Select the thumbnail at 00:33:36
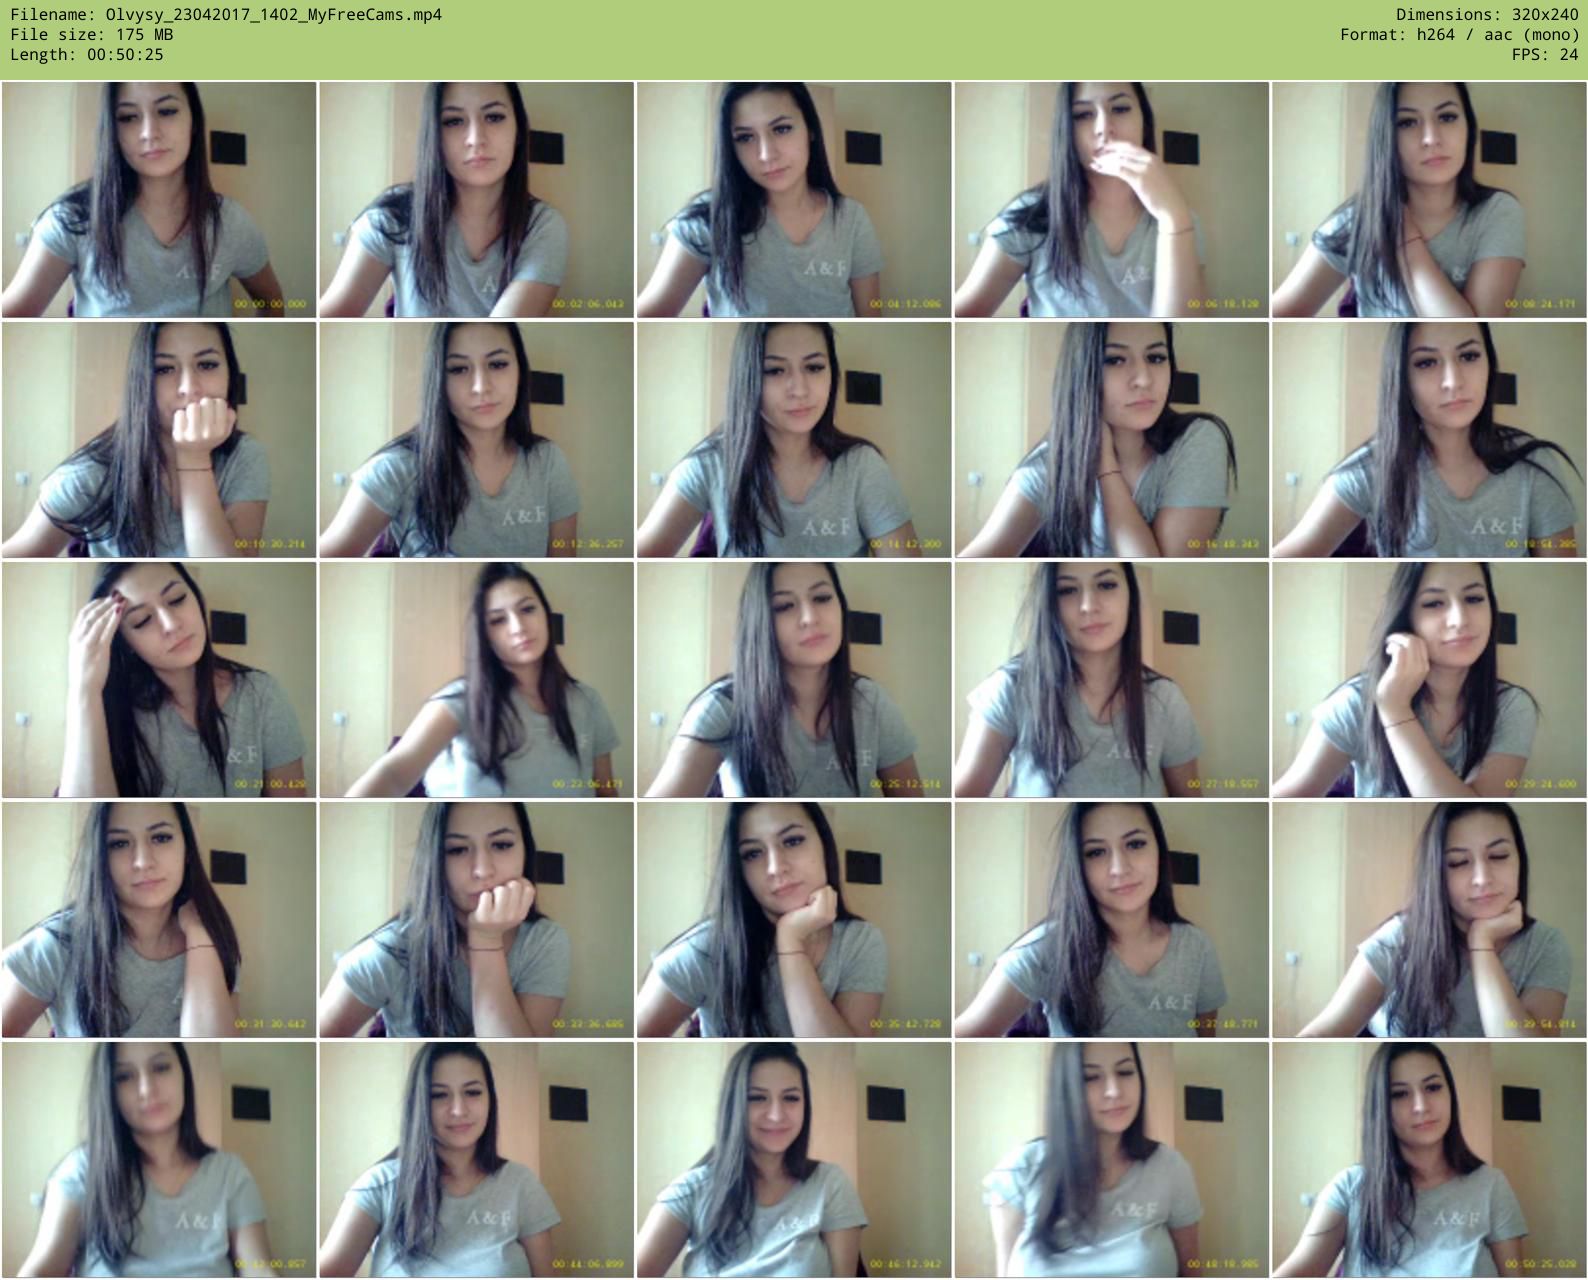The height and width of the screenshot is (1280, 1588). [x=476, y=920]
